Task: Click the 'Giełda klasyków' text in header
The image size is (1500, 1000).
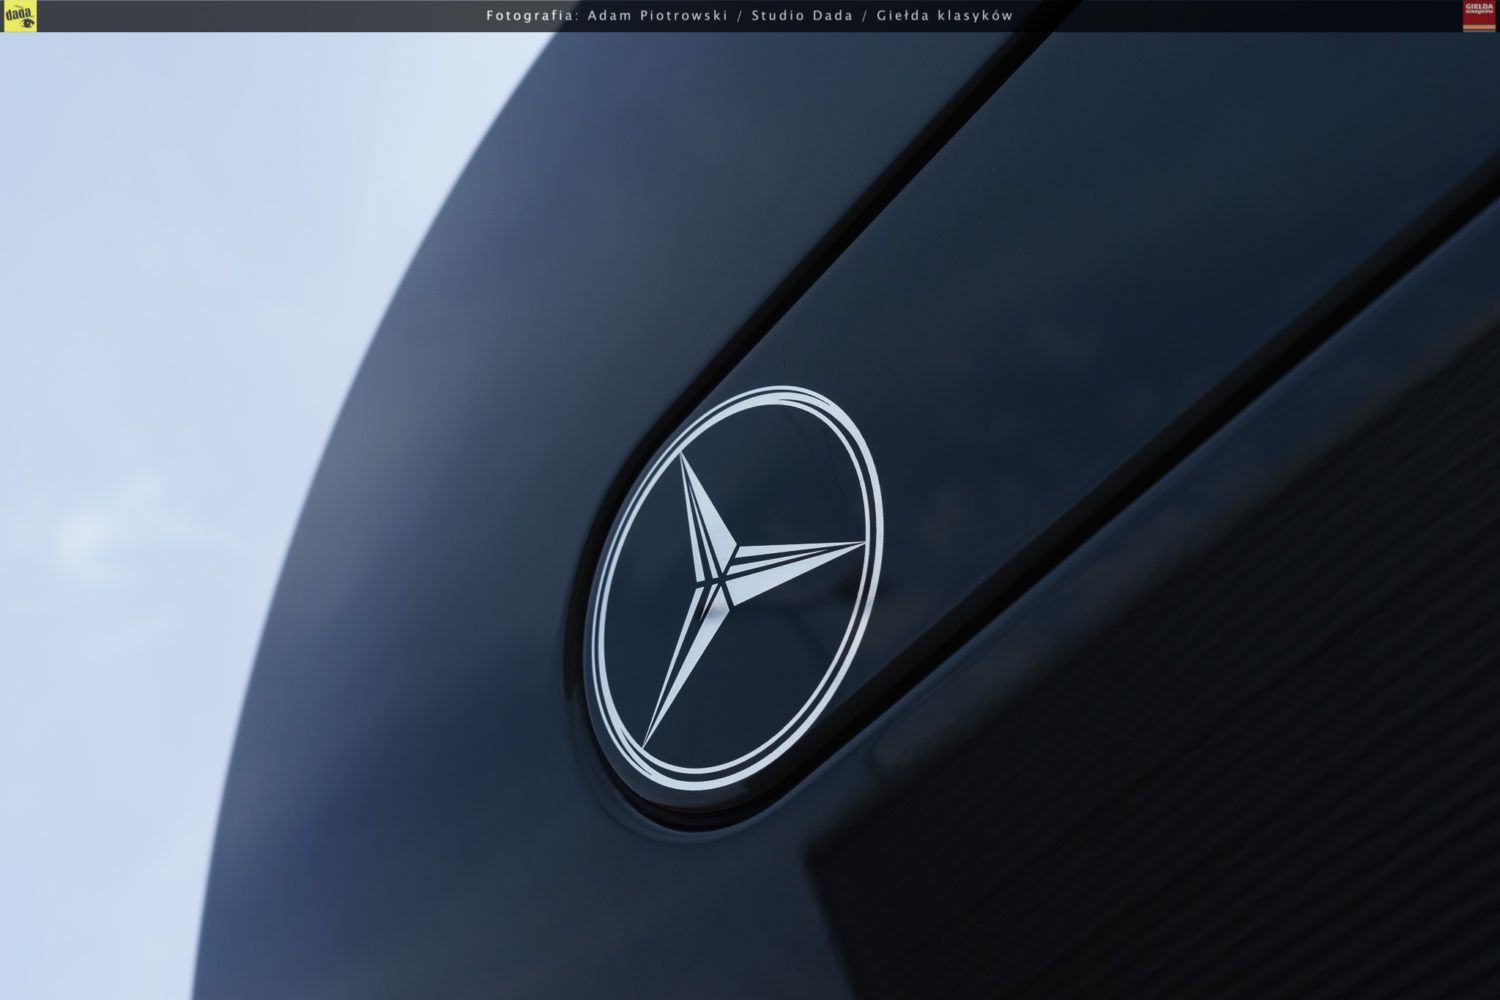Action: point(945,16)
